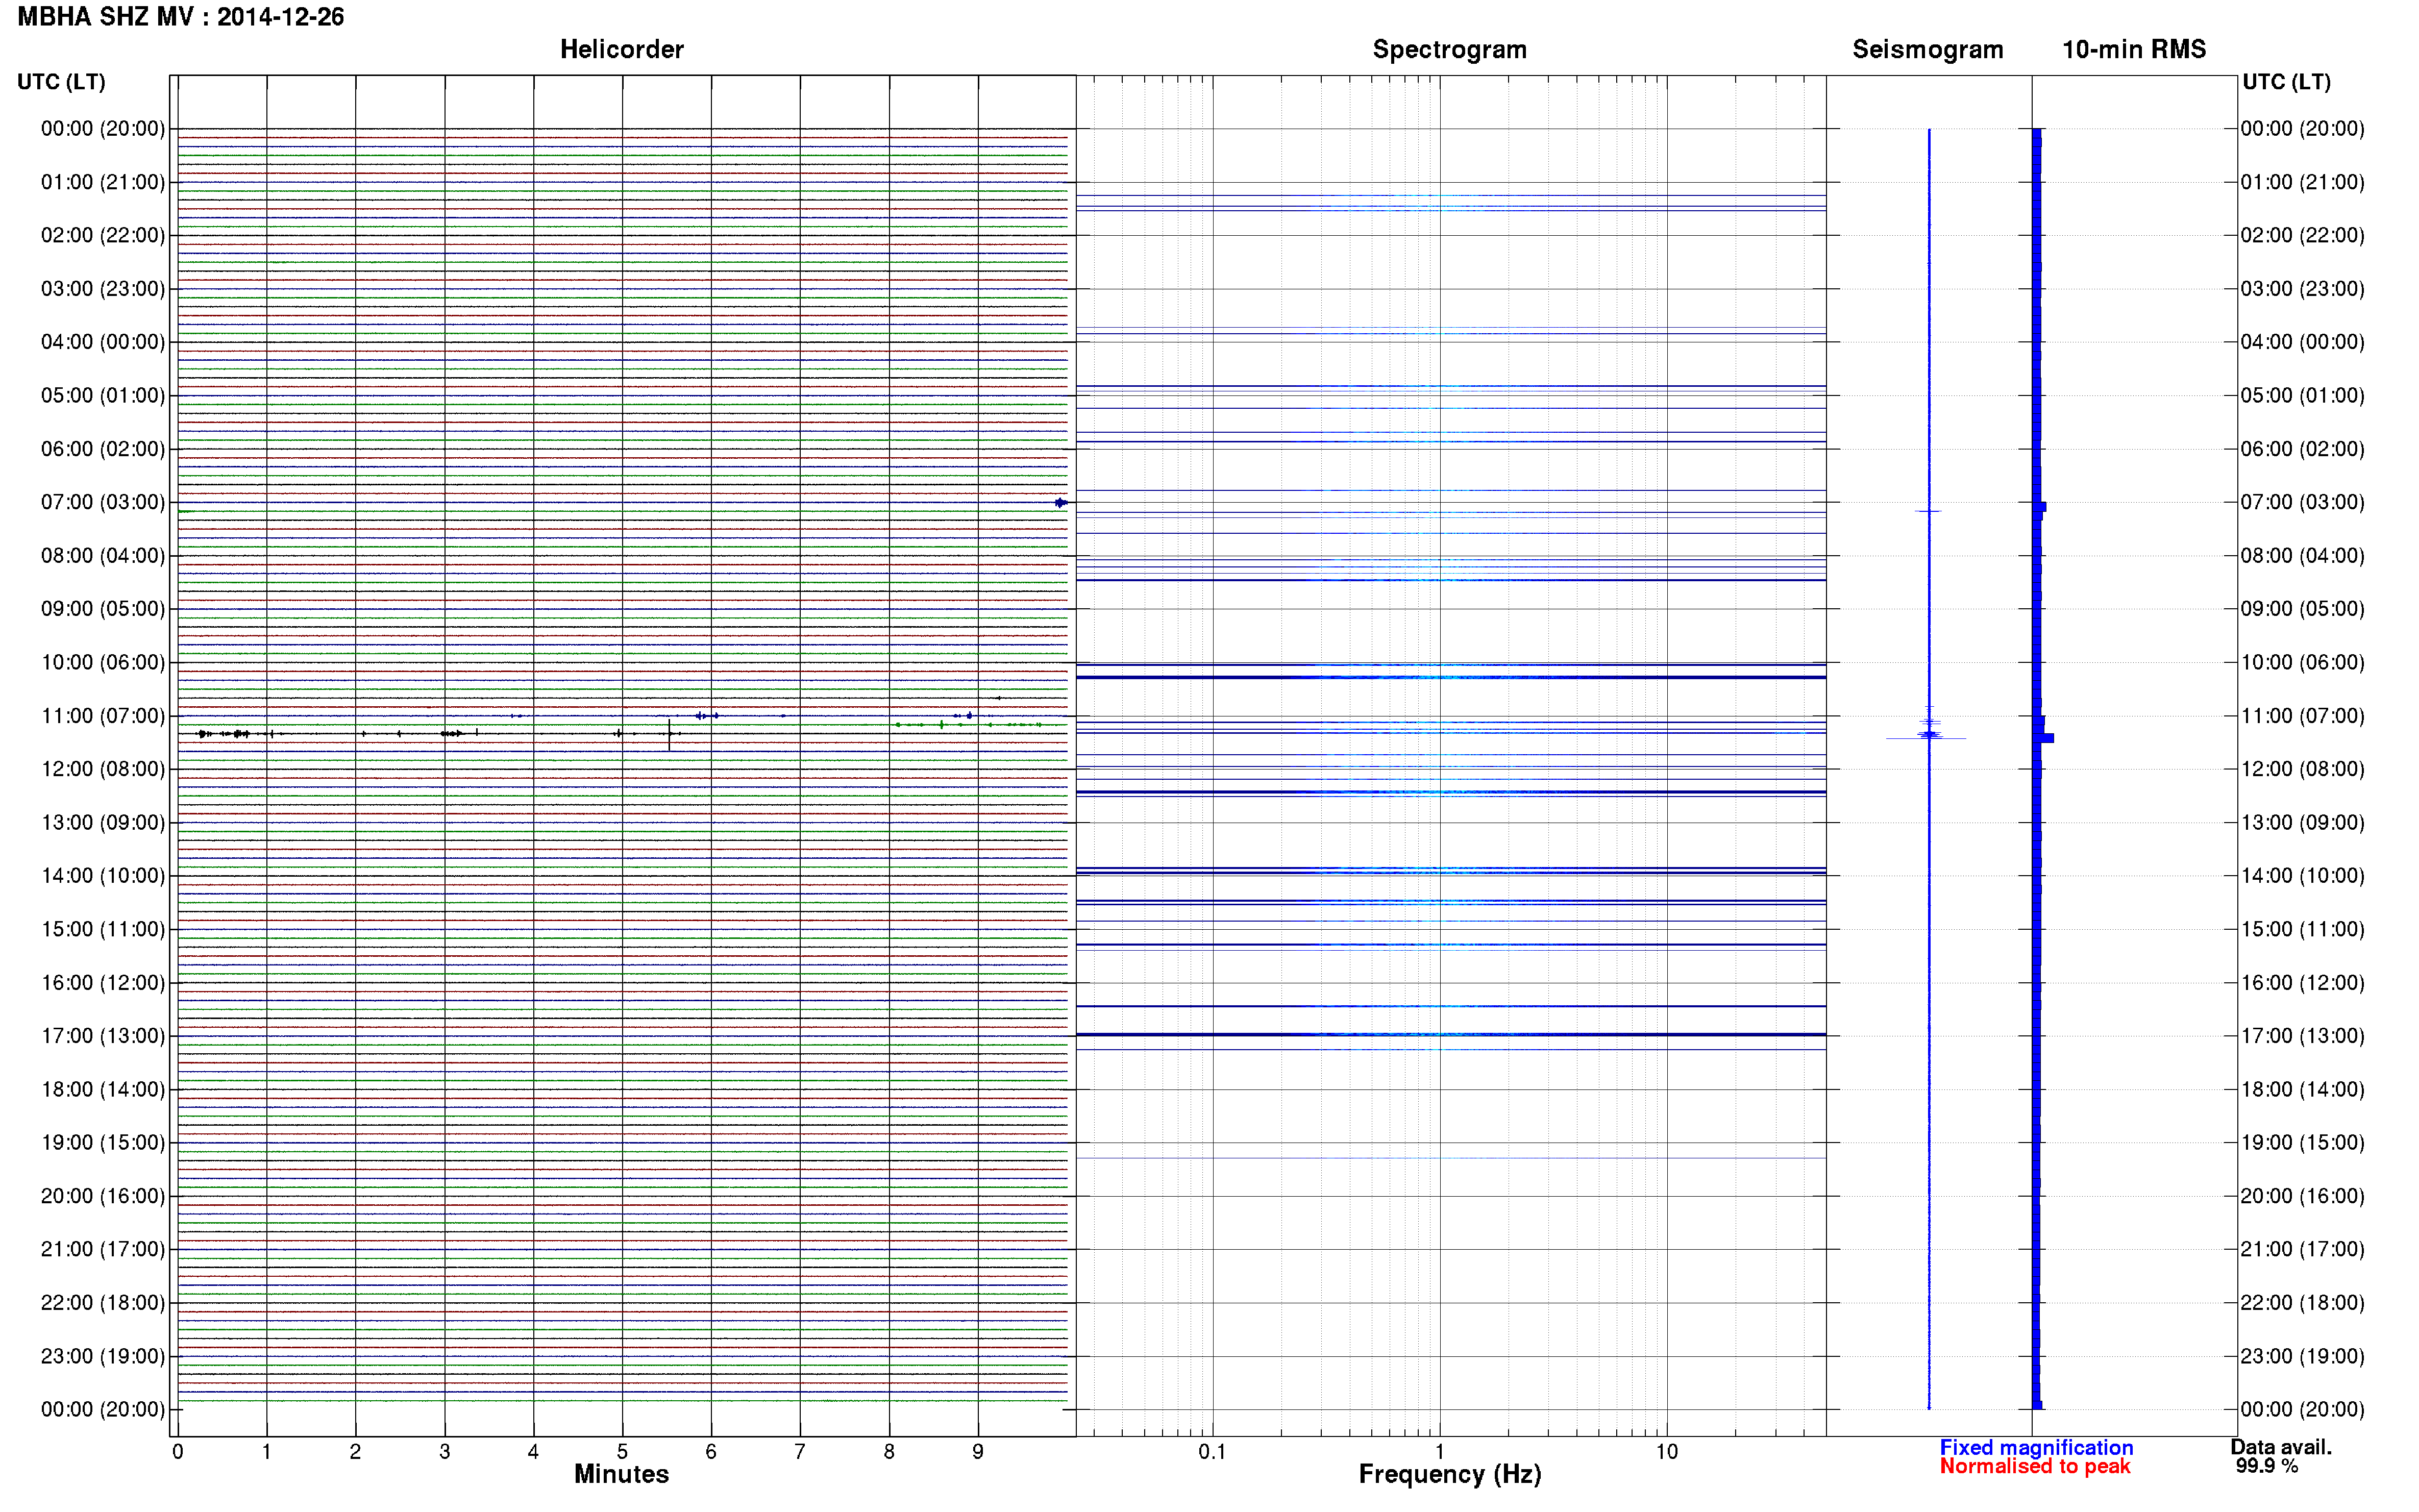Click the 3 tick on the Minutes axis

[444, 1452]
